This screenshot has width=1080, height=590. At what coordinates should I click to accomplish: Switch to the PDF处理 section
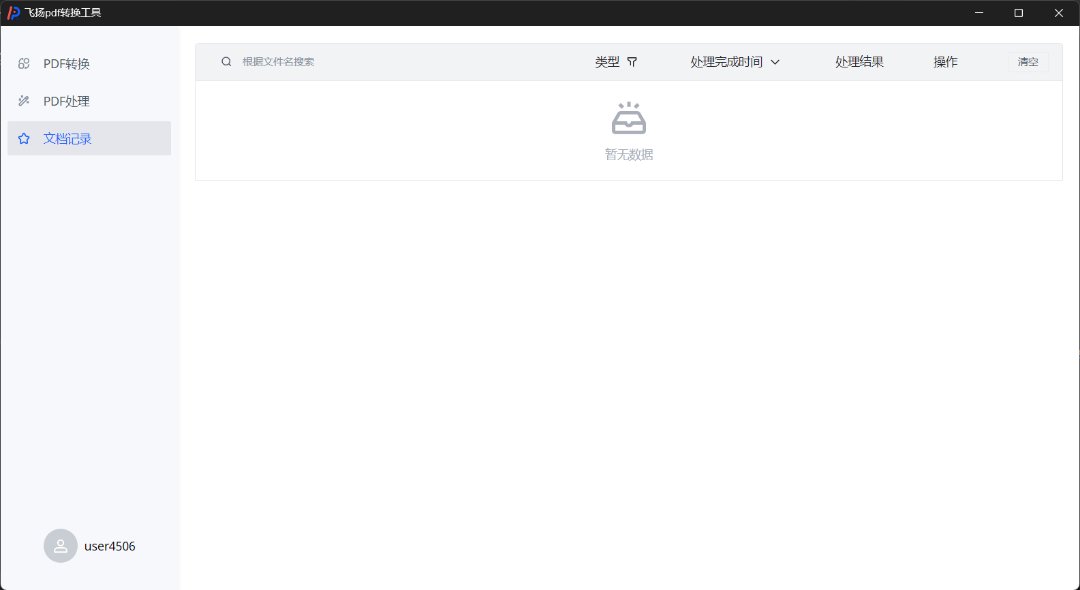click(x=66, y=101)
